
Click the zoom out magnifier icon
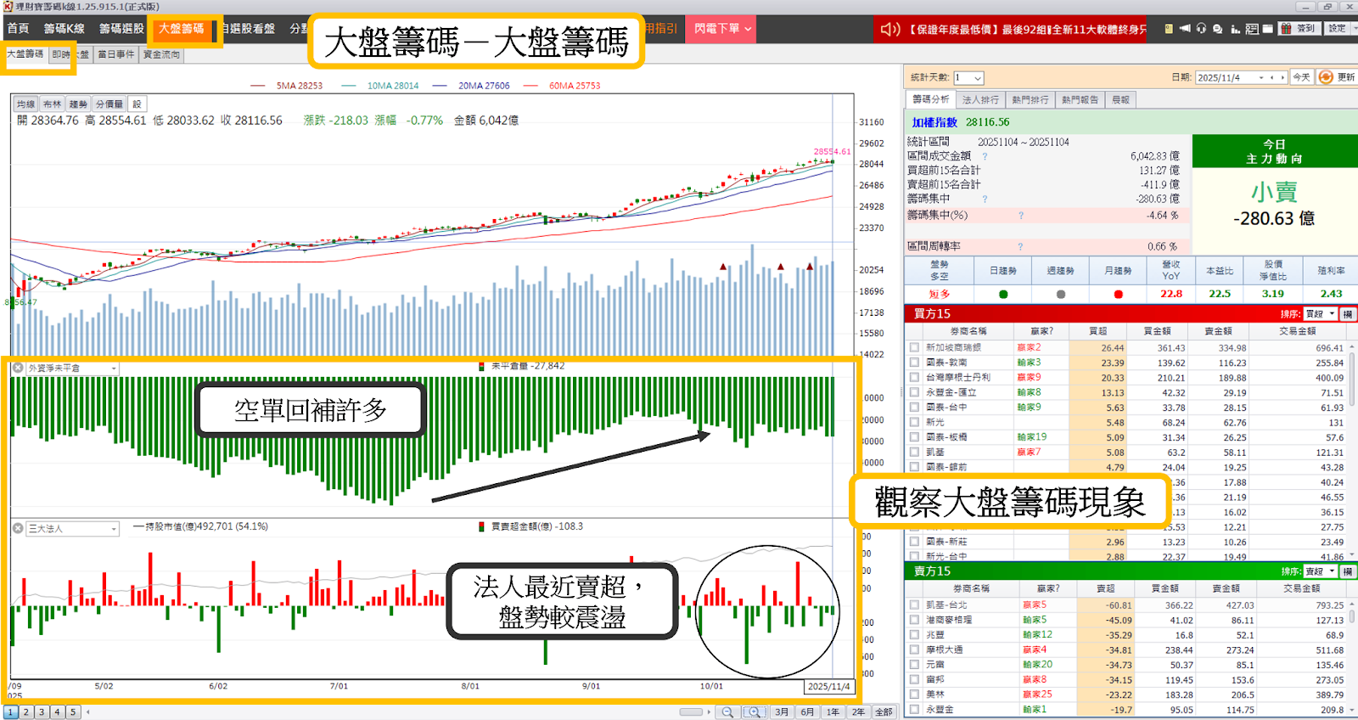pos(727,712)
